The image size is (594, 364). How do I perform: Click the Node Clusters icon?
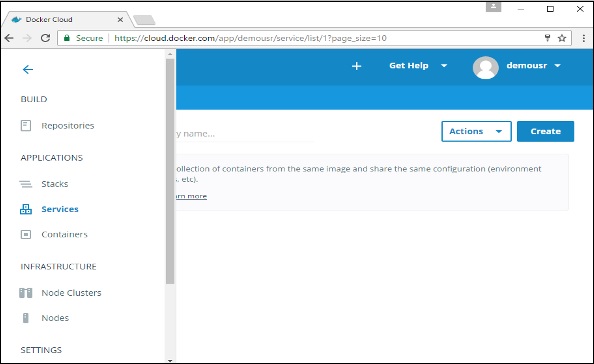25,293
